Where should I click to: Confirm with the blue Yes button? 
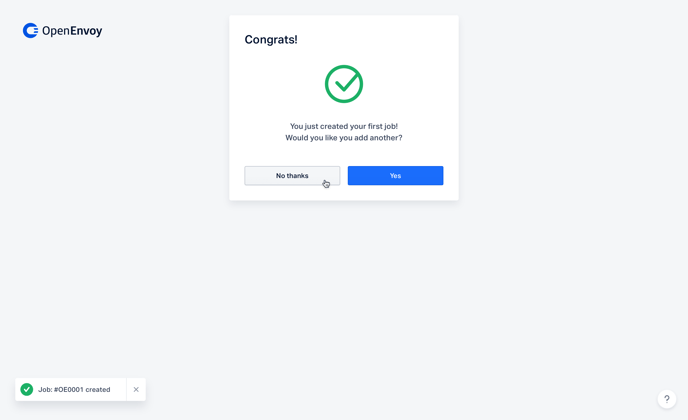point(395,176)
